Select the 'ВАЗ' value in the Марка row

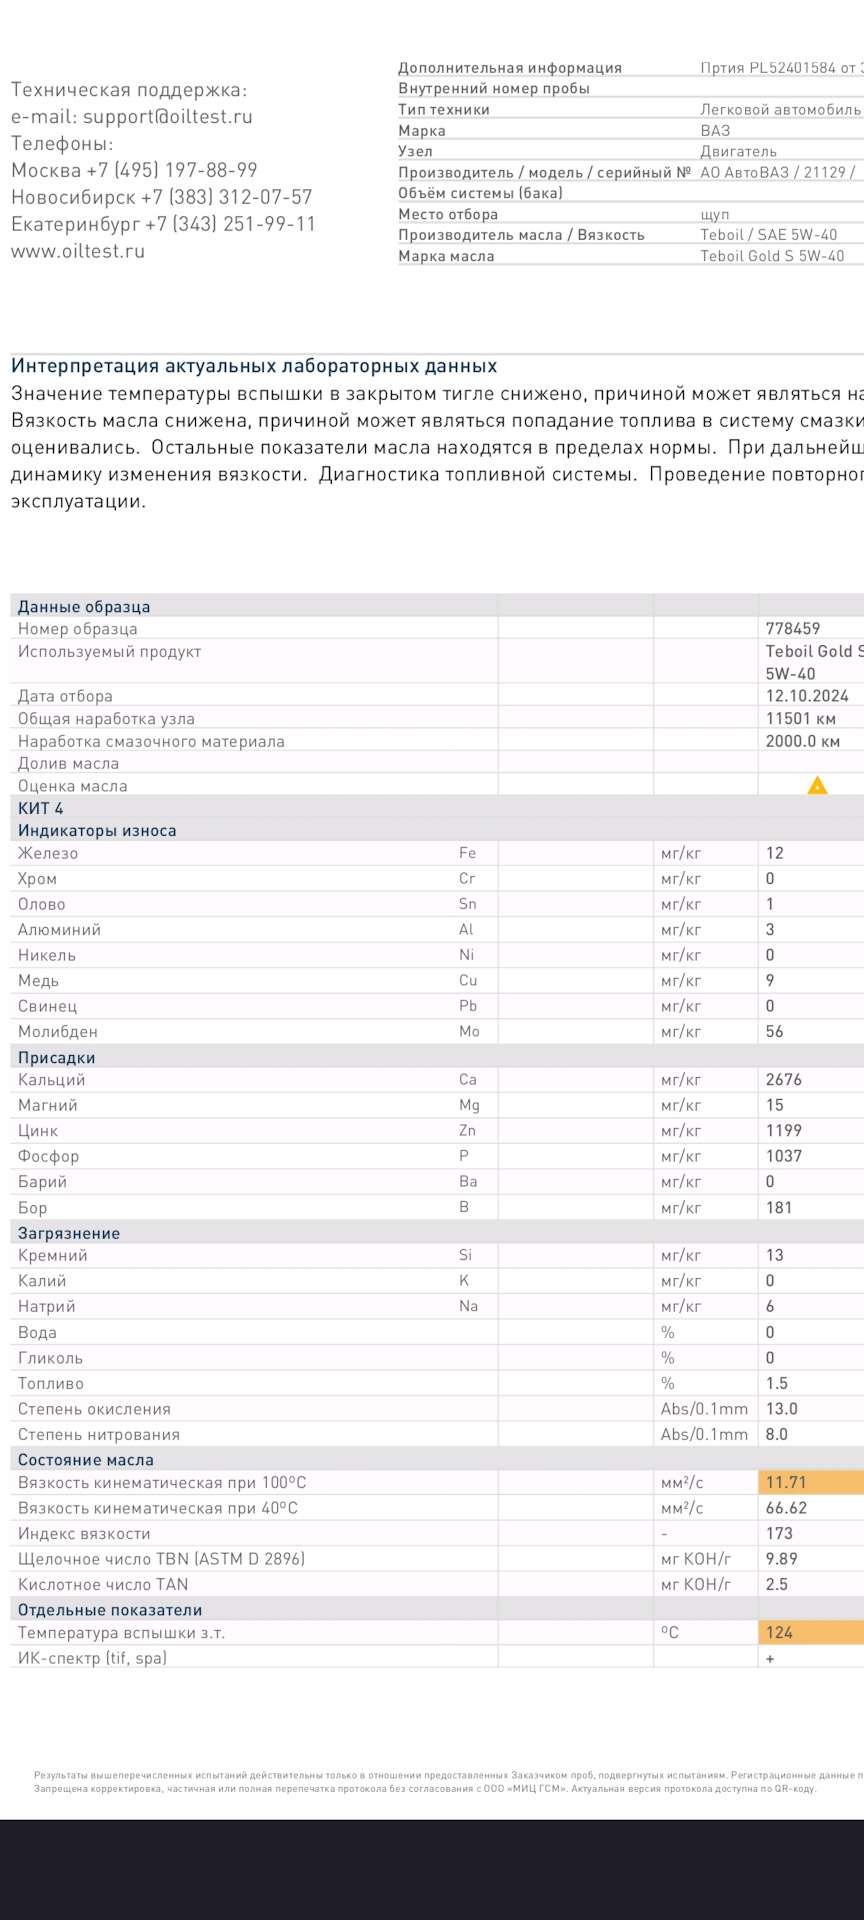pyautogui.click(x=715, y=131)
